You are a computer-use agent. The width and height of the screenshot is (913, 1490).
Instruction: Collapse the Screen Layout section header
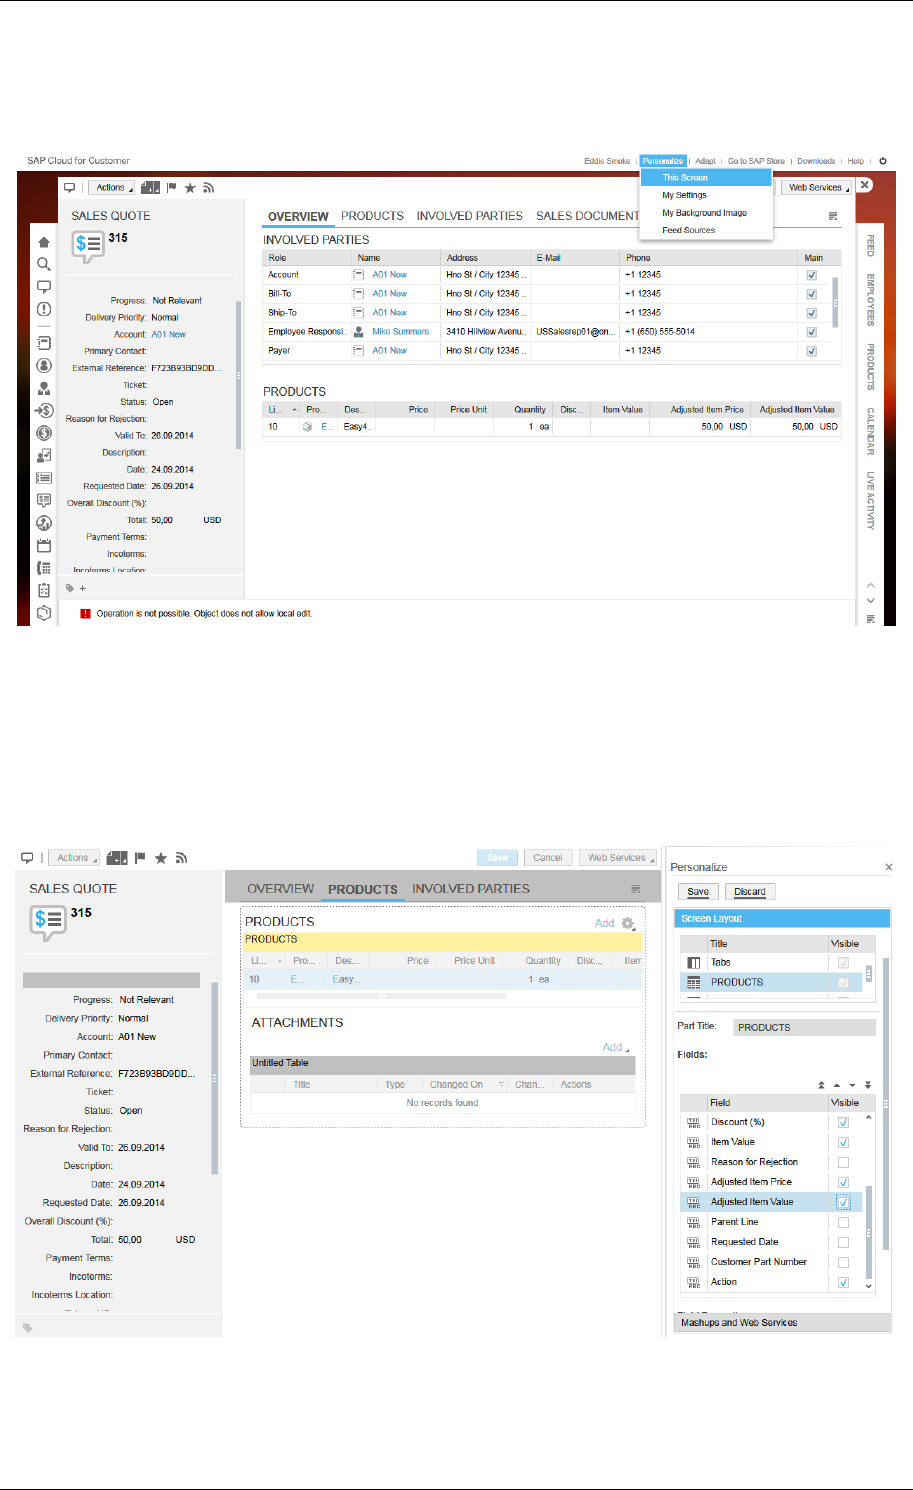782,918
